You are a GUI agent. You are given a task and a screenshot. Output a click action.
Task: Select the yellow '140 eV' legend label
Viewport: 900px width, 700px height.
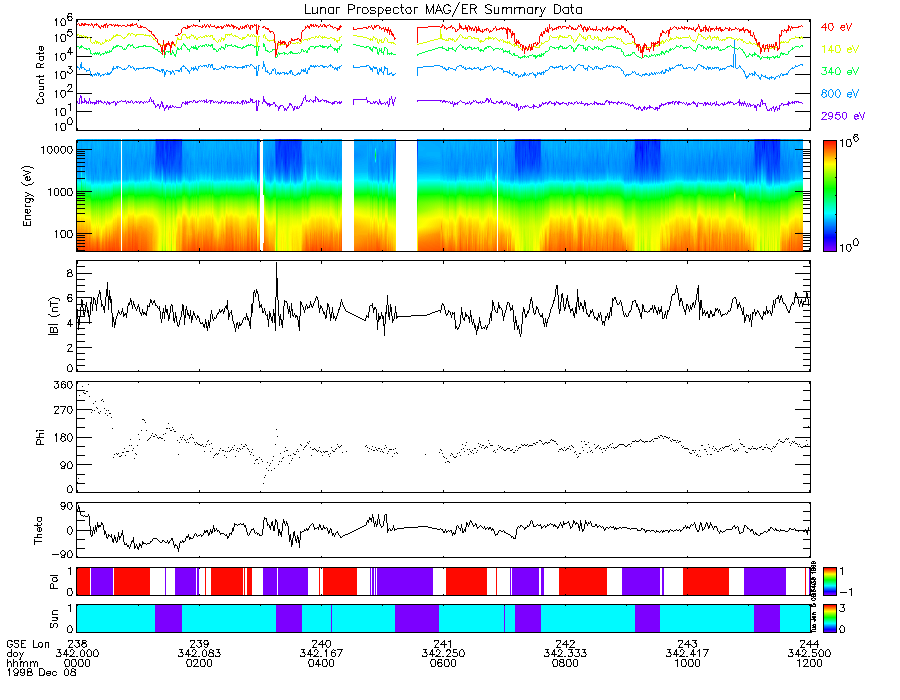[840, 49]
